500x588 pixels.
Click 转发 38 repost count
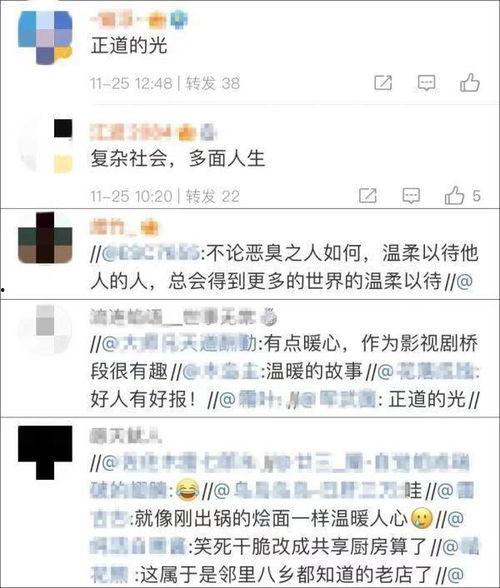point(213,83)
